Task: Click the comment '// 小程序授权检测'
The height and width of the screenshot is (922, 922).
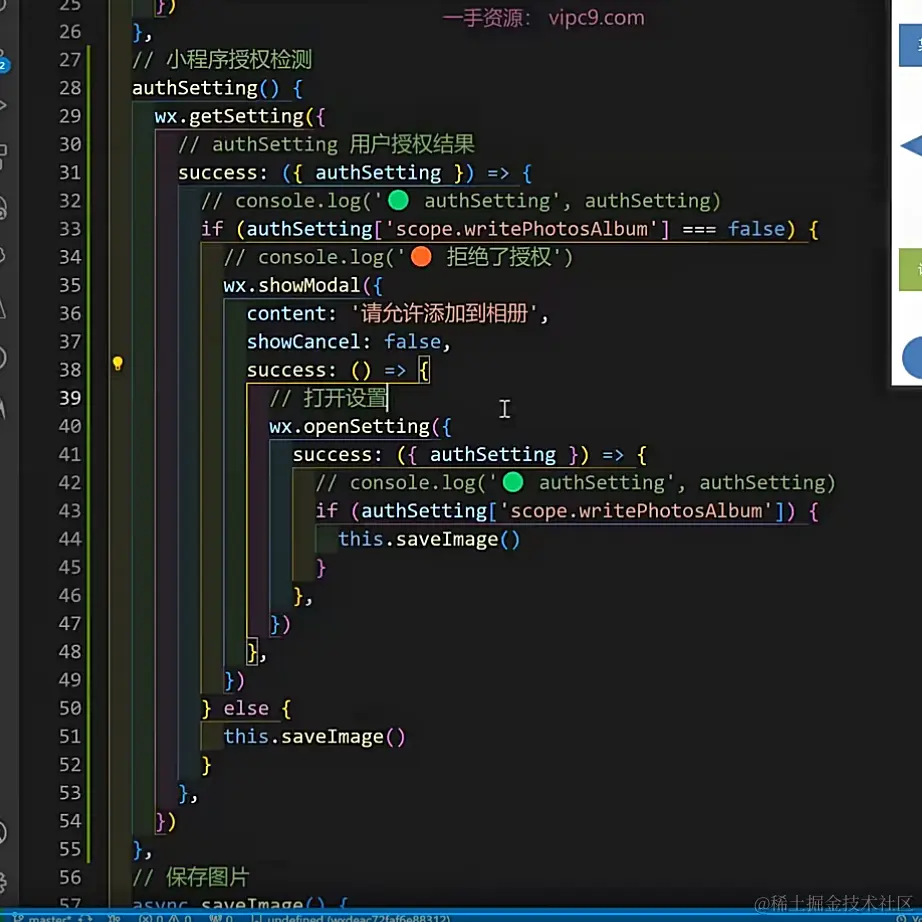Action: pyautogui.click(x=222, y=59)
